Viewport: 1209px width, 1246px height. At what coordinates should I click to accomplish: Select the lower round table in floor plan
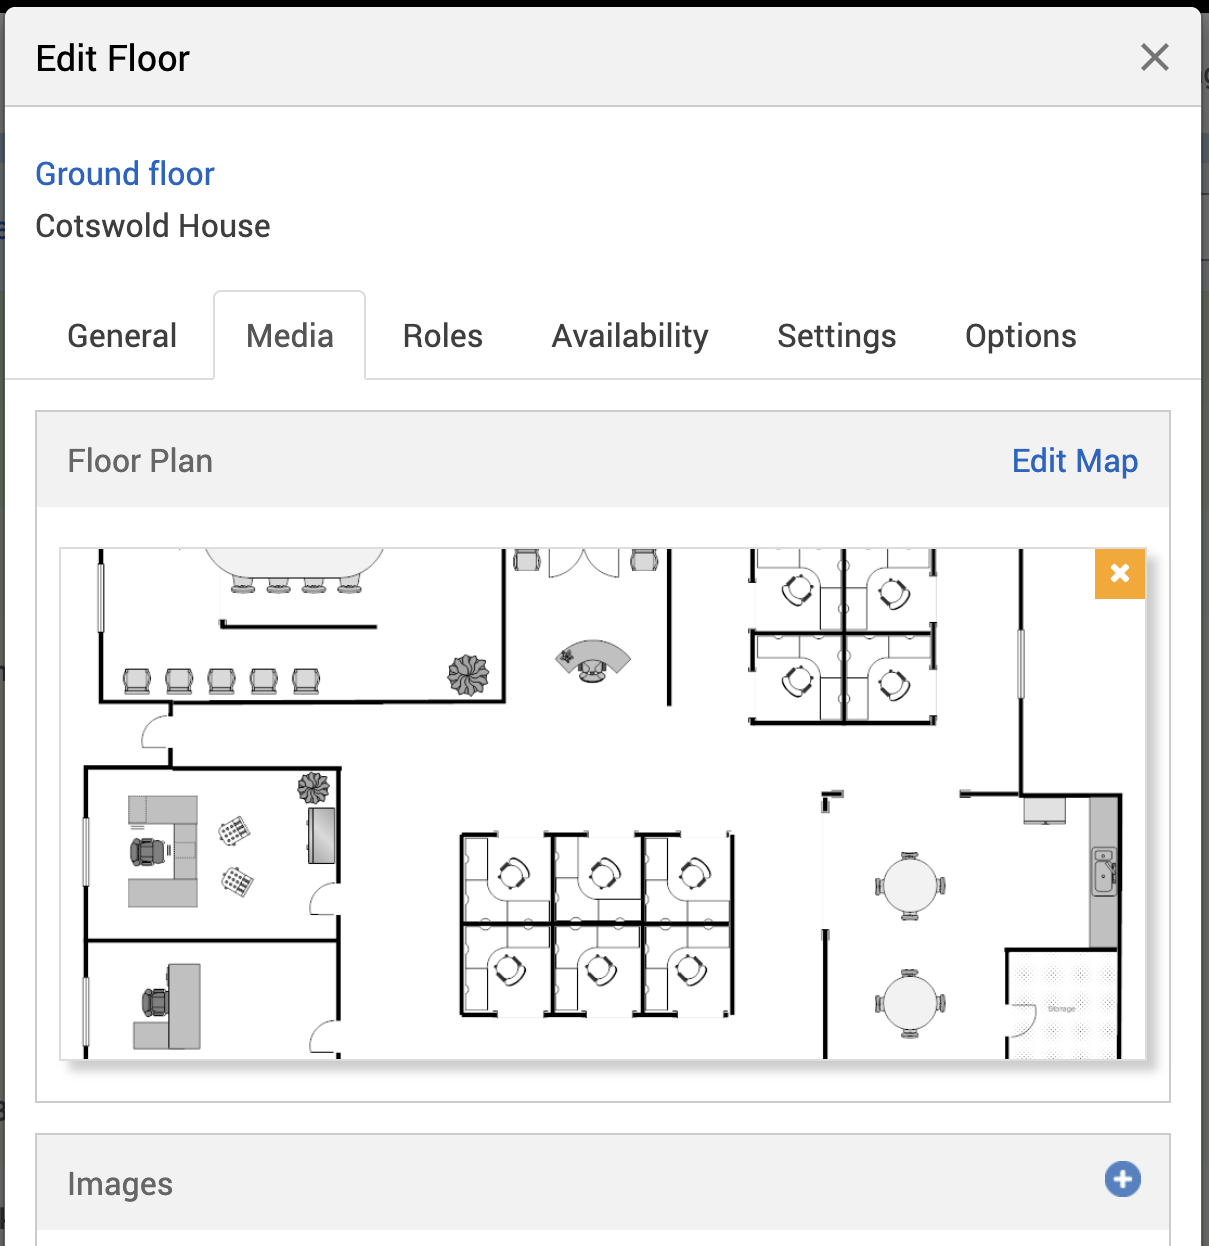[x=910, y=1004]
